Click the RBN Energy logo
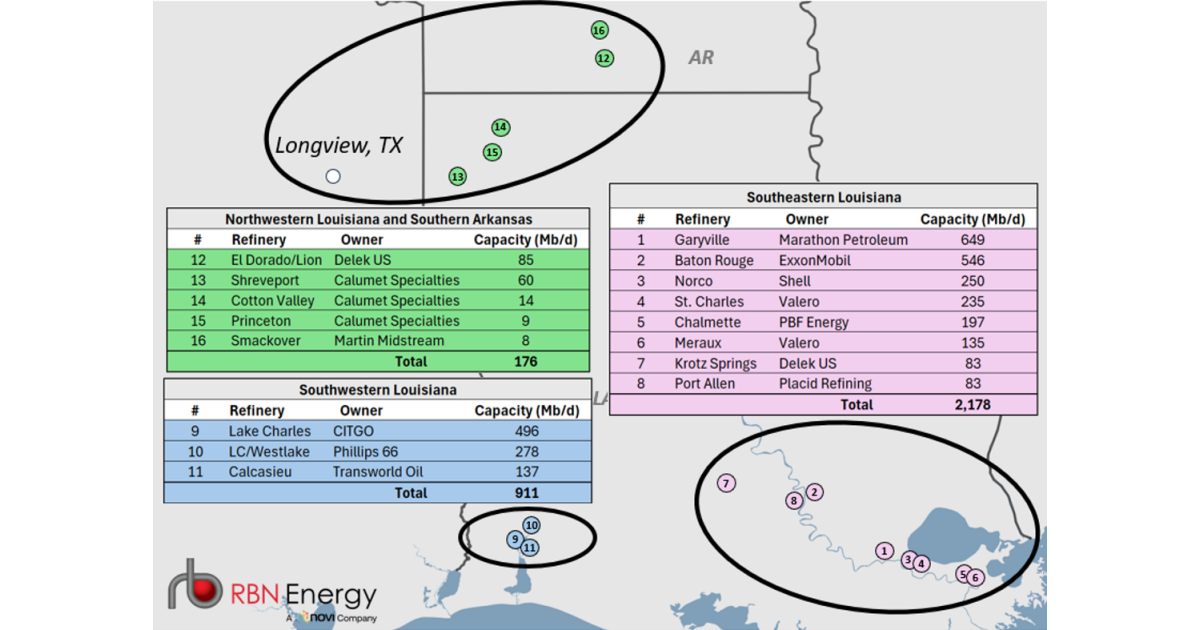Viewport: 1200px width, 630px height. 272,590
